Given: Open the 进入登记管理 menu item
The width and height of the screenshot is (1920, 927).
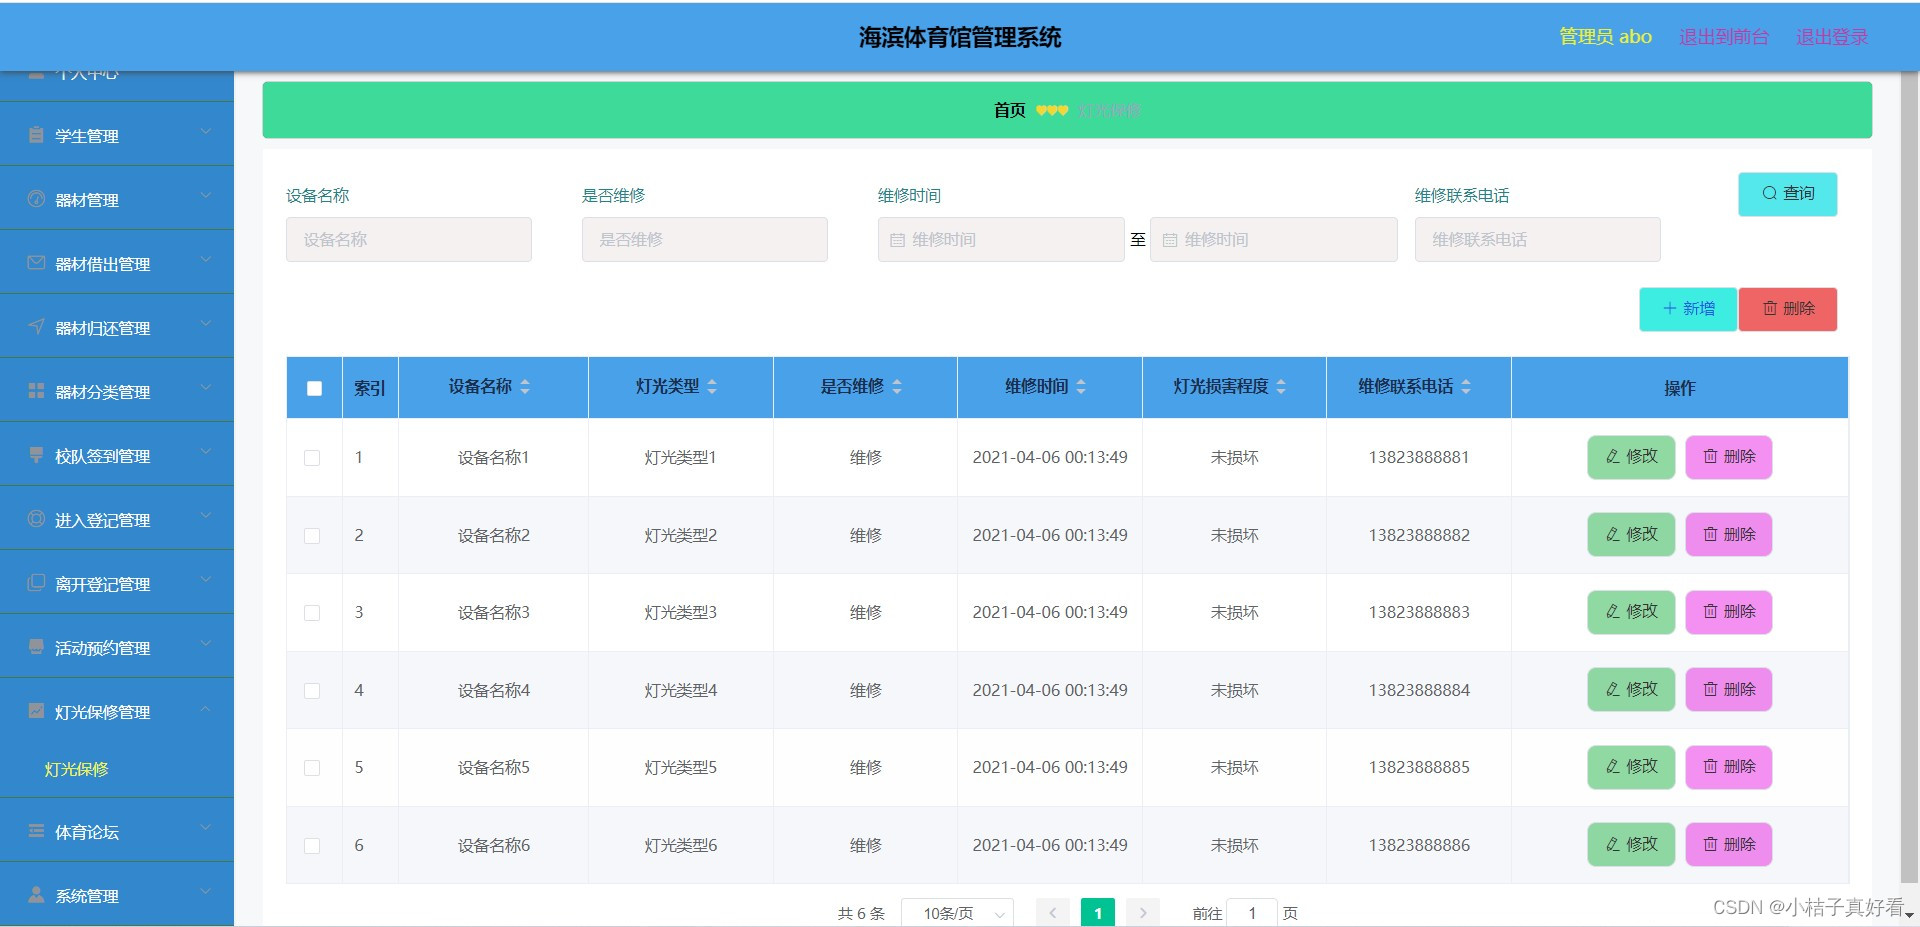Looking at the screenshot, I should pos(117,519).
